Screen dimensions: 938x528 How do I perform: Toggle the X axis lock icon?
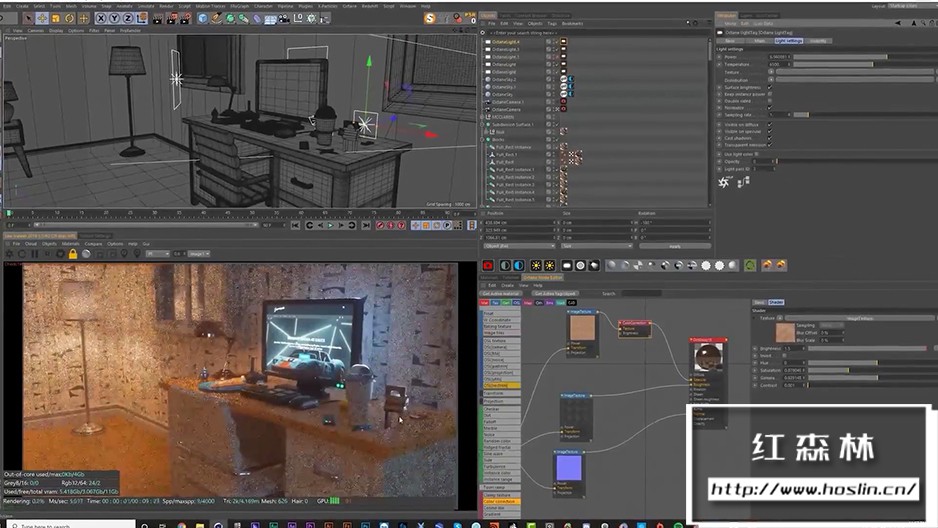coord(103,18)
